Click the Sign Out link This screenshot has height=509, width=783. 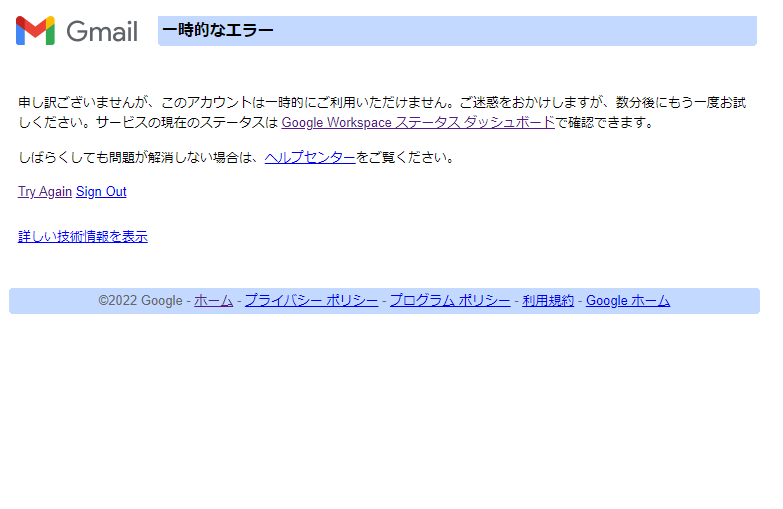101,192
